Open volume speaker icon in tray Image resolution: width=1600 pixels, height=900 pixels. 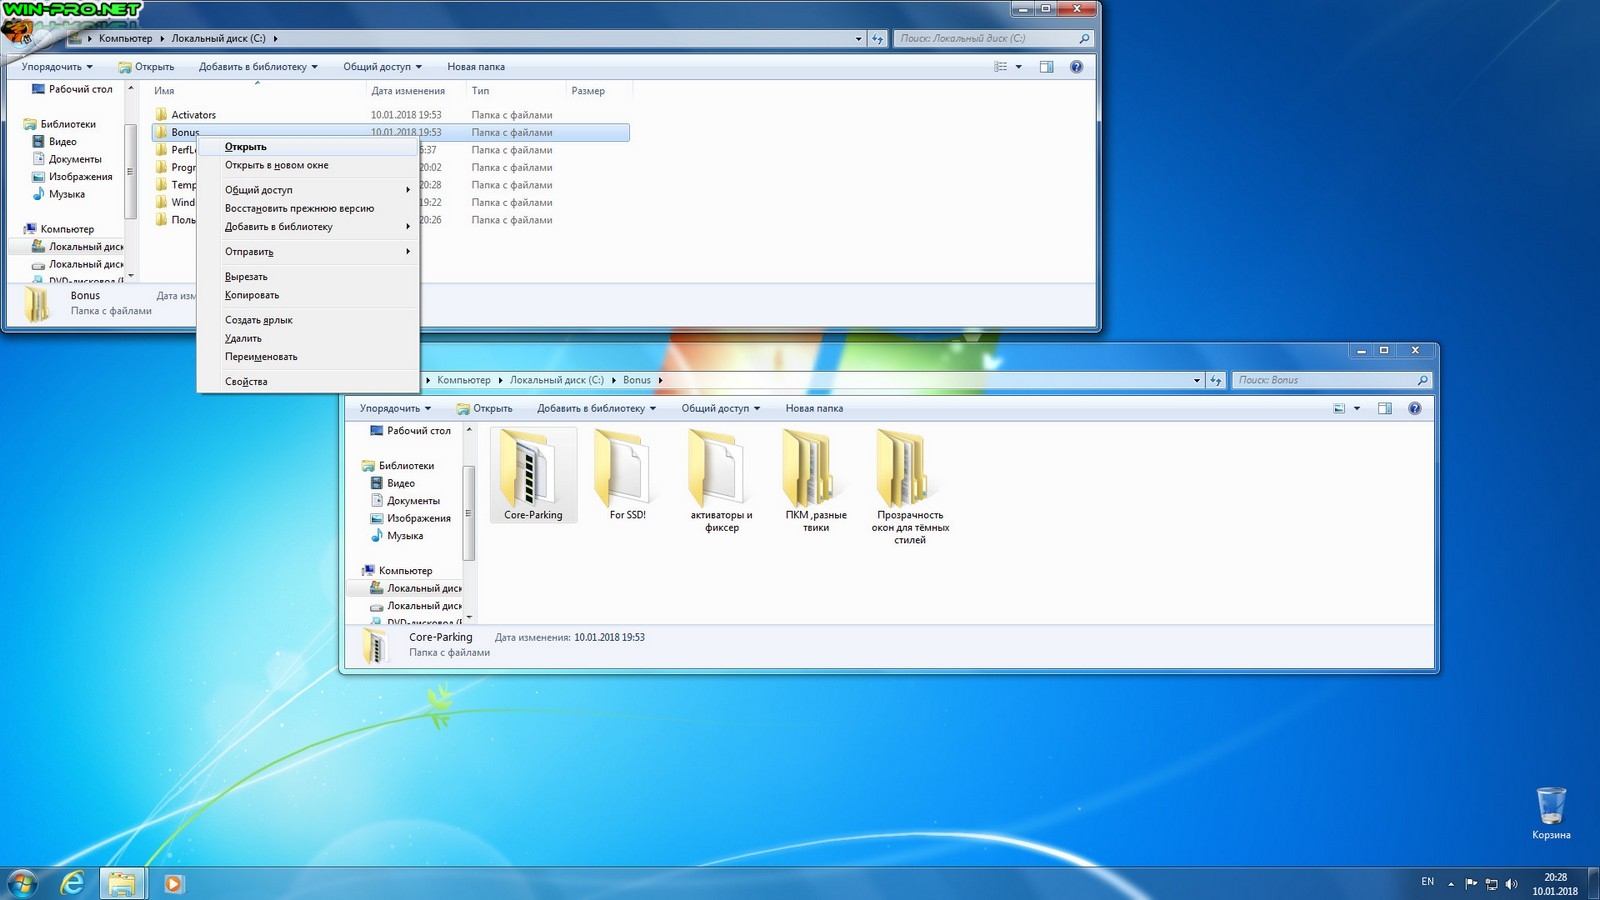coord(1511,884)
